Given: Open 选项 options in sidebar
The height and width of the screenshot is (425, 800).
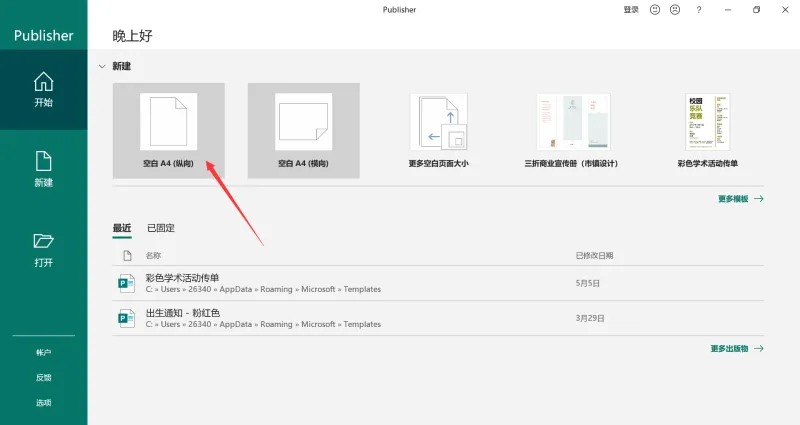Looking at the screenshot, I should click(43, 403).
